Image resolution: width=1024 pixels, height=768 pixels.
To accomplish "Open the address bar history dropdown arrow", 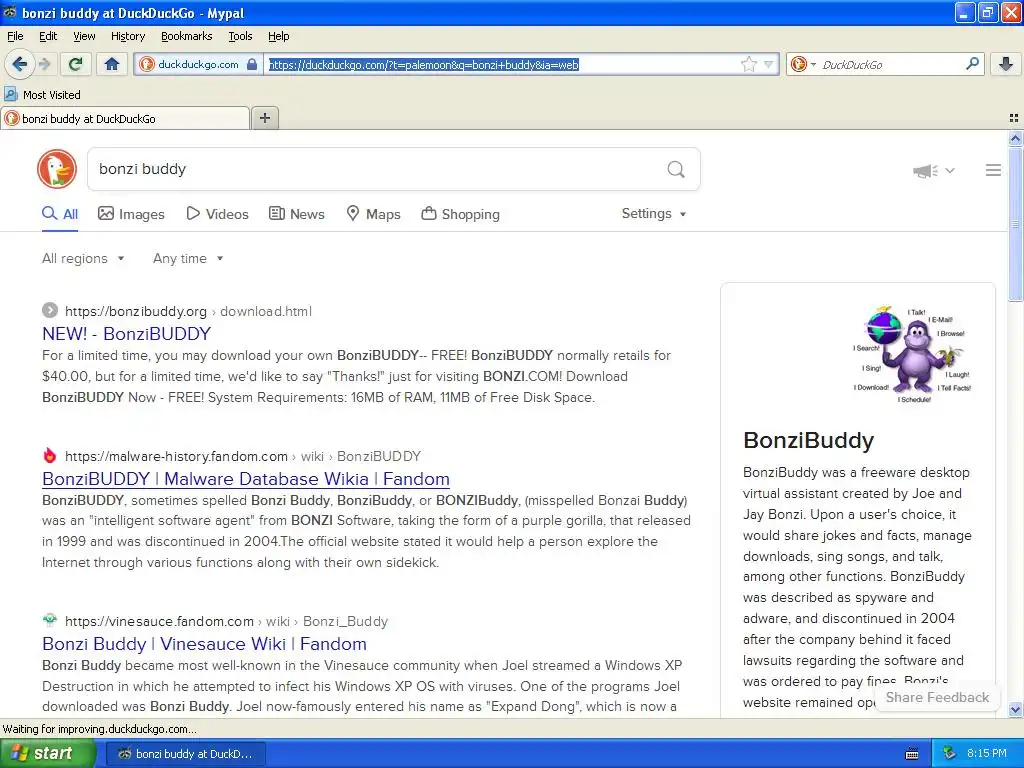I will [769, 64].
